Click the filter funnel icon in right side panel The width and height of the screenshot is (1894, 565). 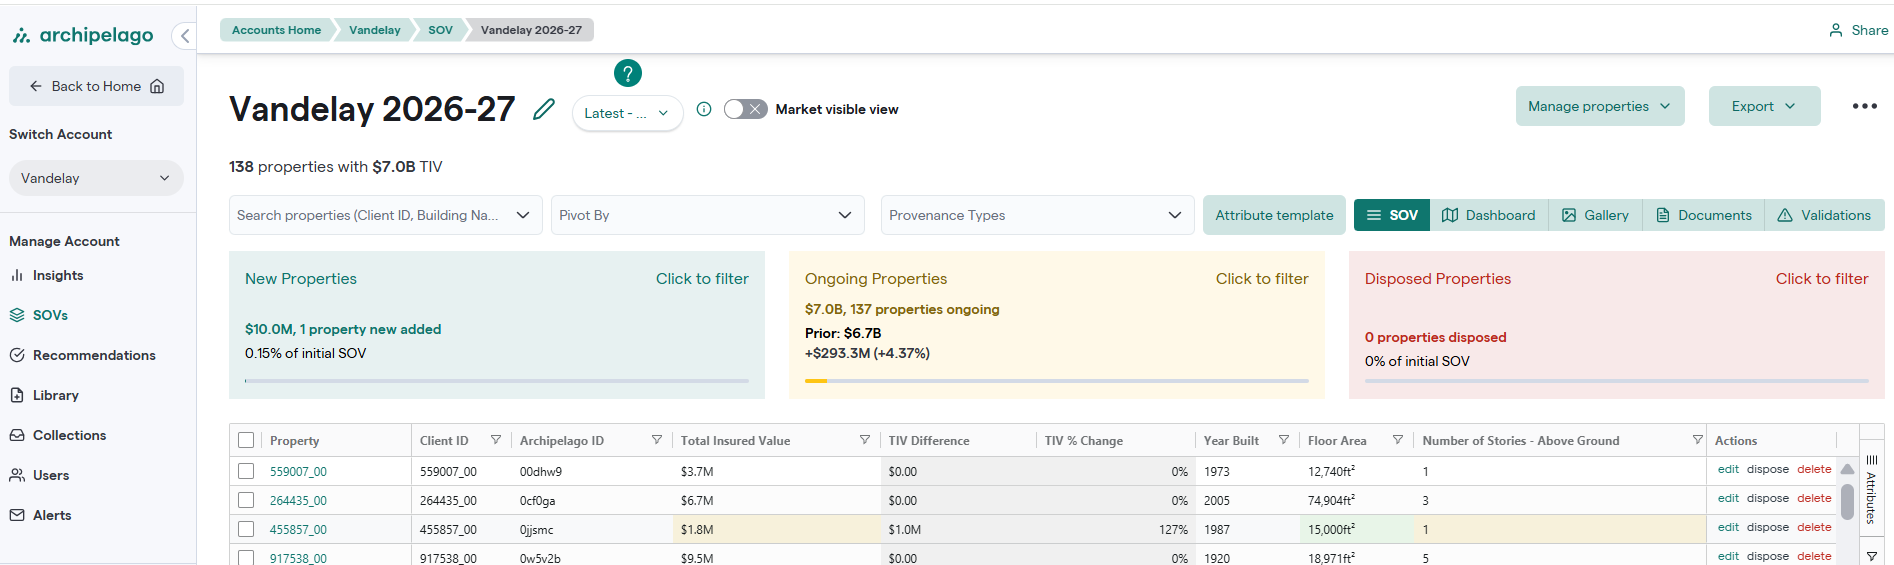[x=1872, y=556]
